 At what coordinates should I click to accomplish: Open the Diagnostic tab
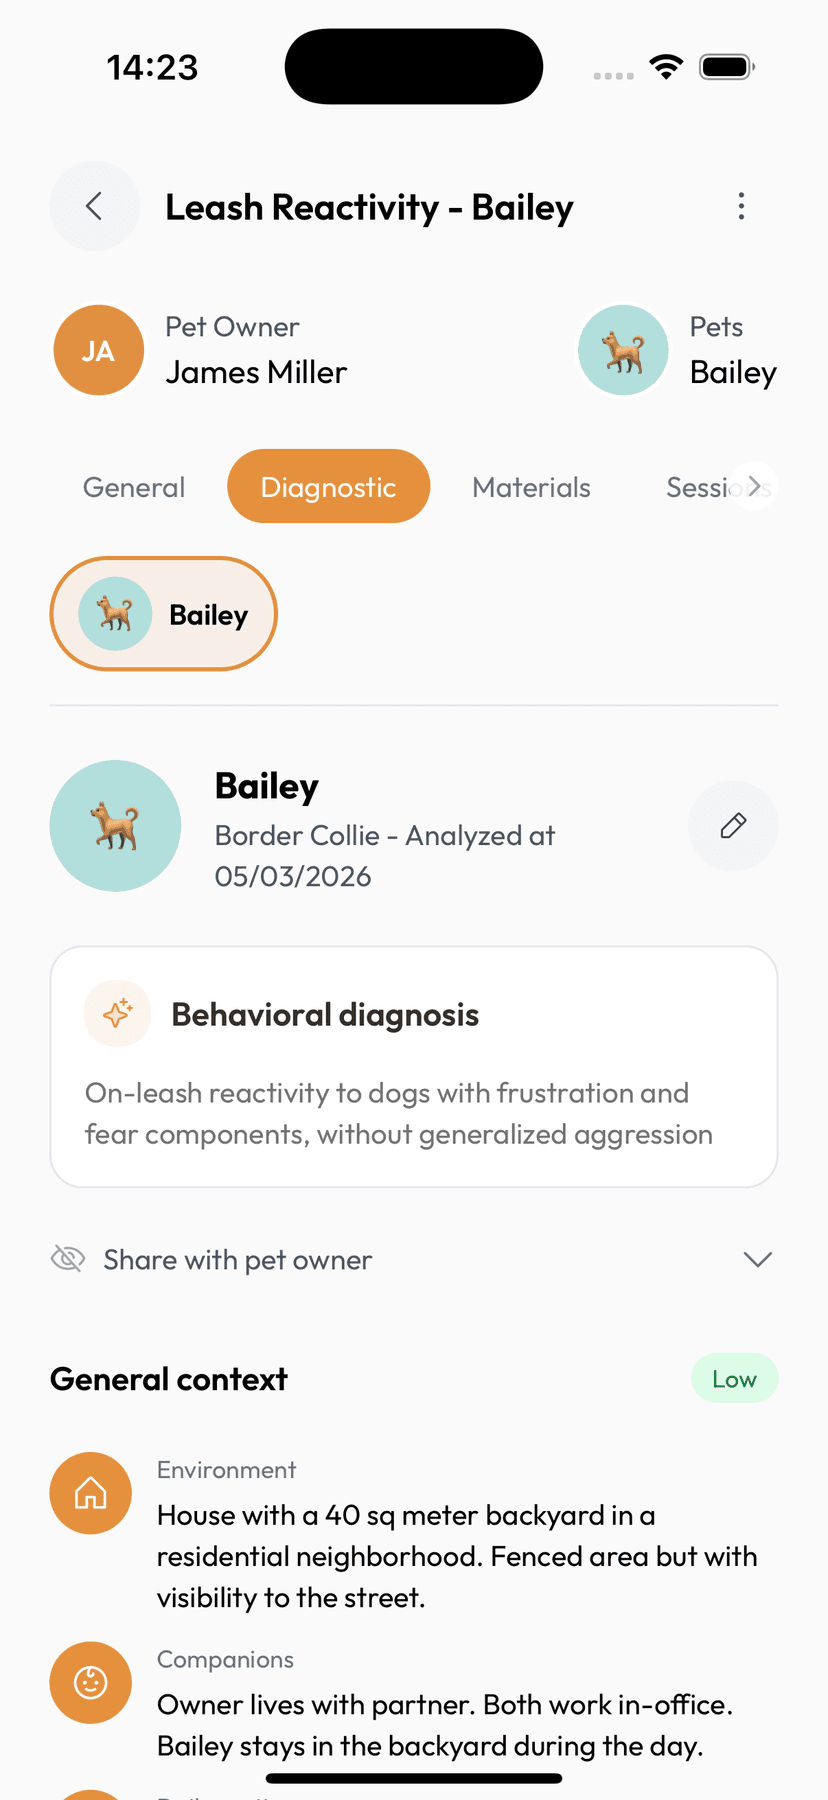[329, 486]
